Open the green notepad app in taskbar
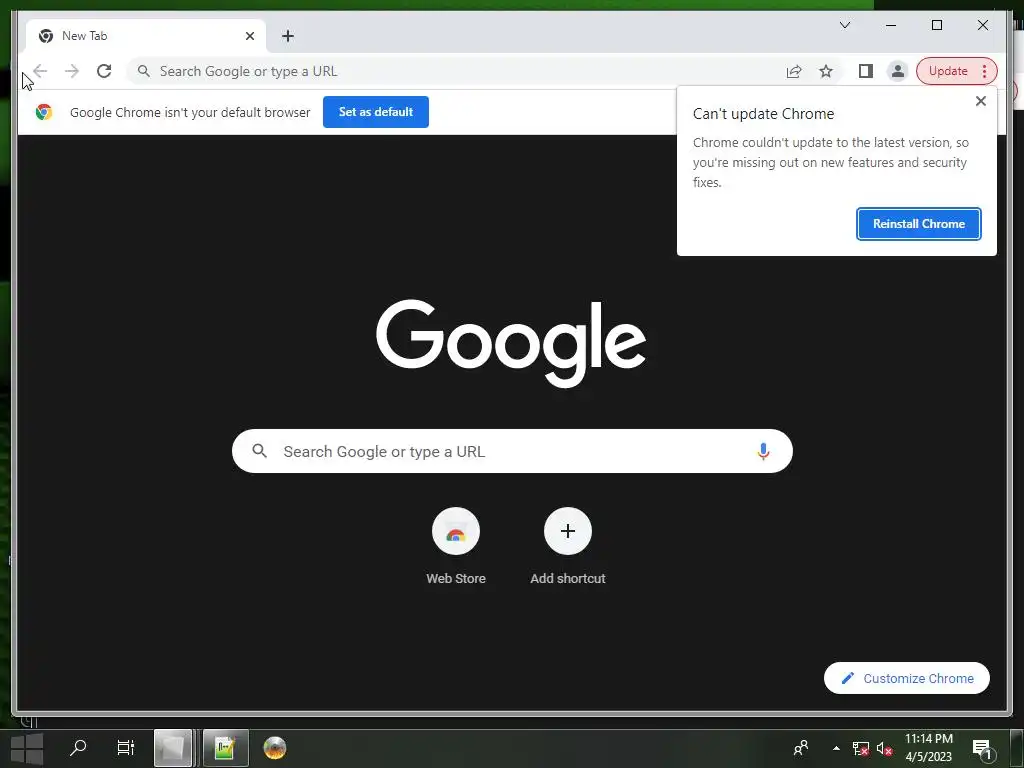Screen dimensions: 1024x768 225,748
